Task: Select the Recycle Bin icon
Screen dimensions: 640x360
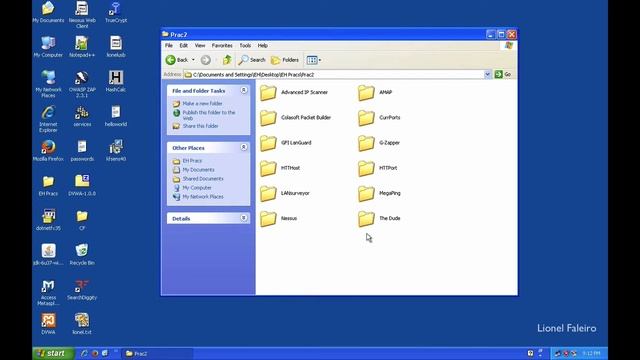Action: [x=82, y=255]
